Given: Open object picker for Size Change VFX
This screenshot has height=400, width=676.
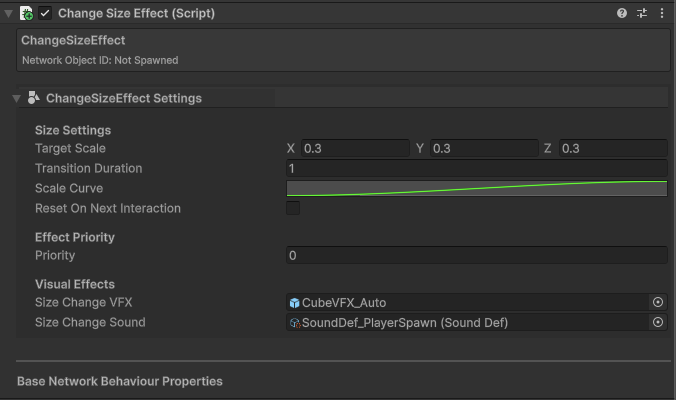Looking at the screenshot, I should (658, 302).
